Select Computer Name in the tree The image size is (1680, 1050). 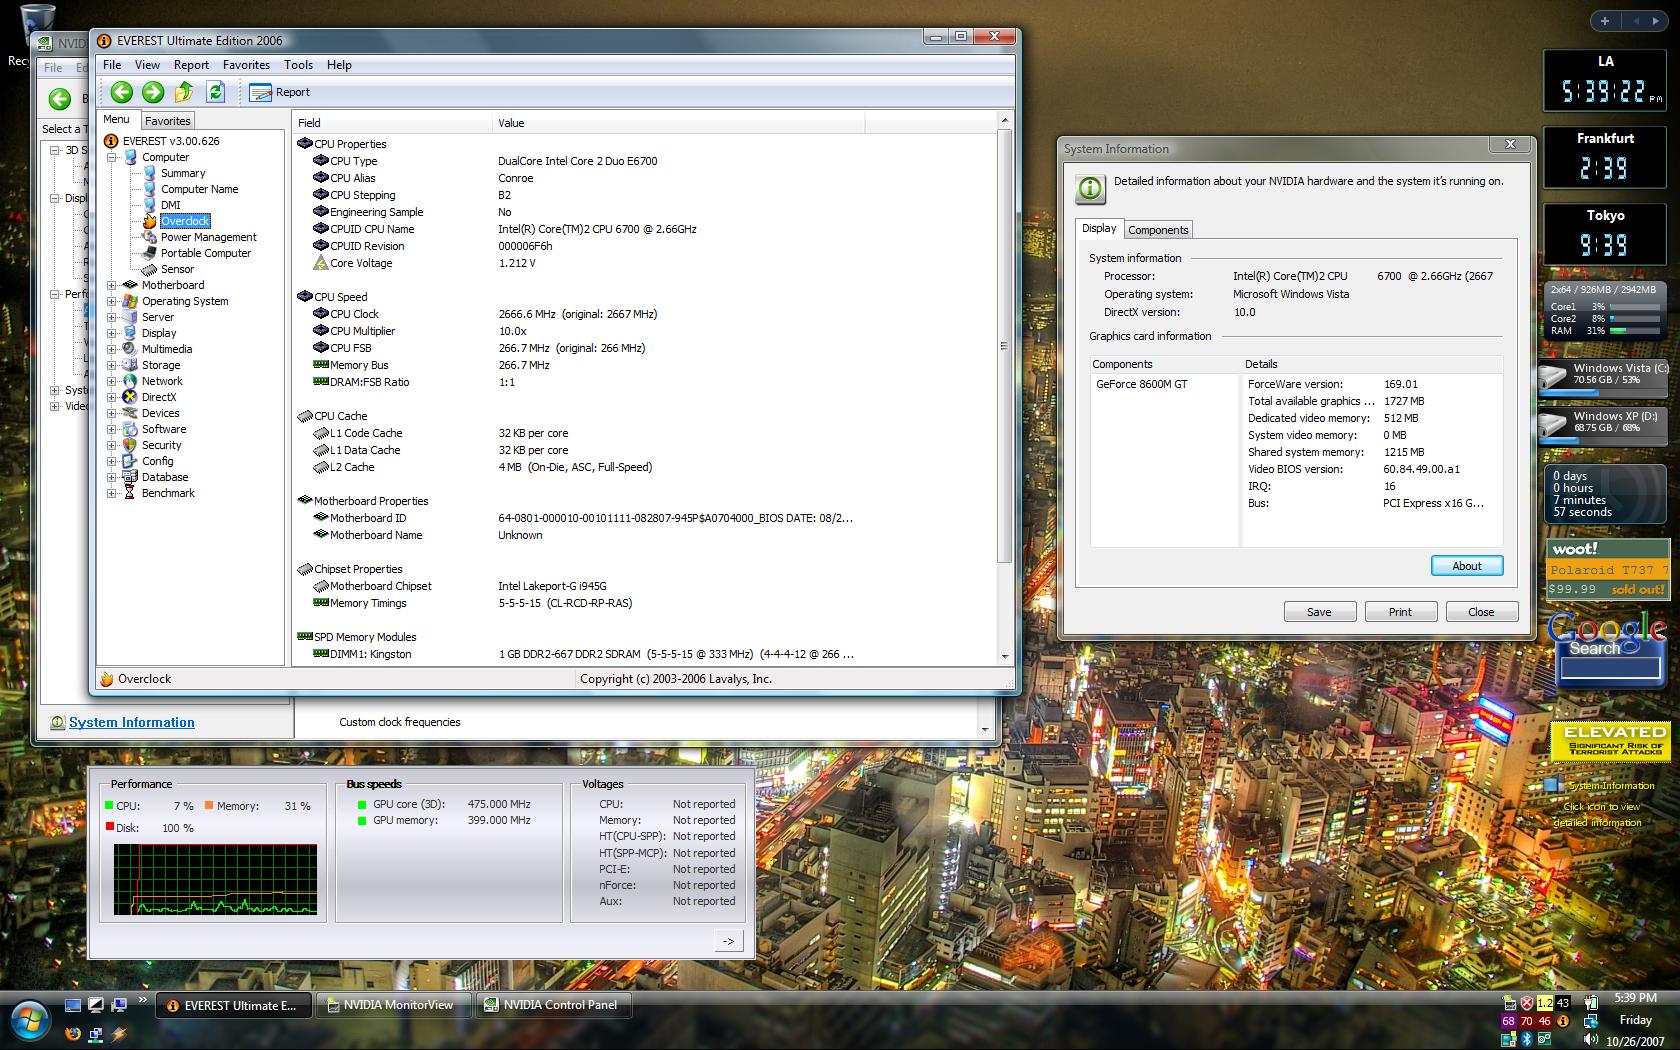[199, 189]
